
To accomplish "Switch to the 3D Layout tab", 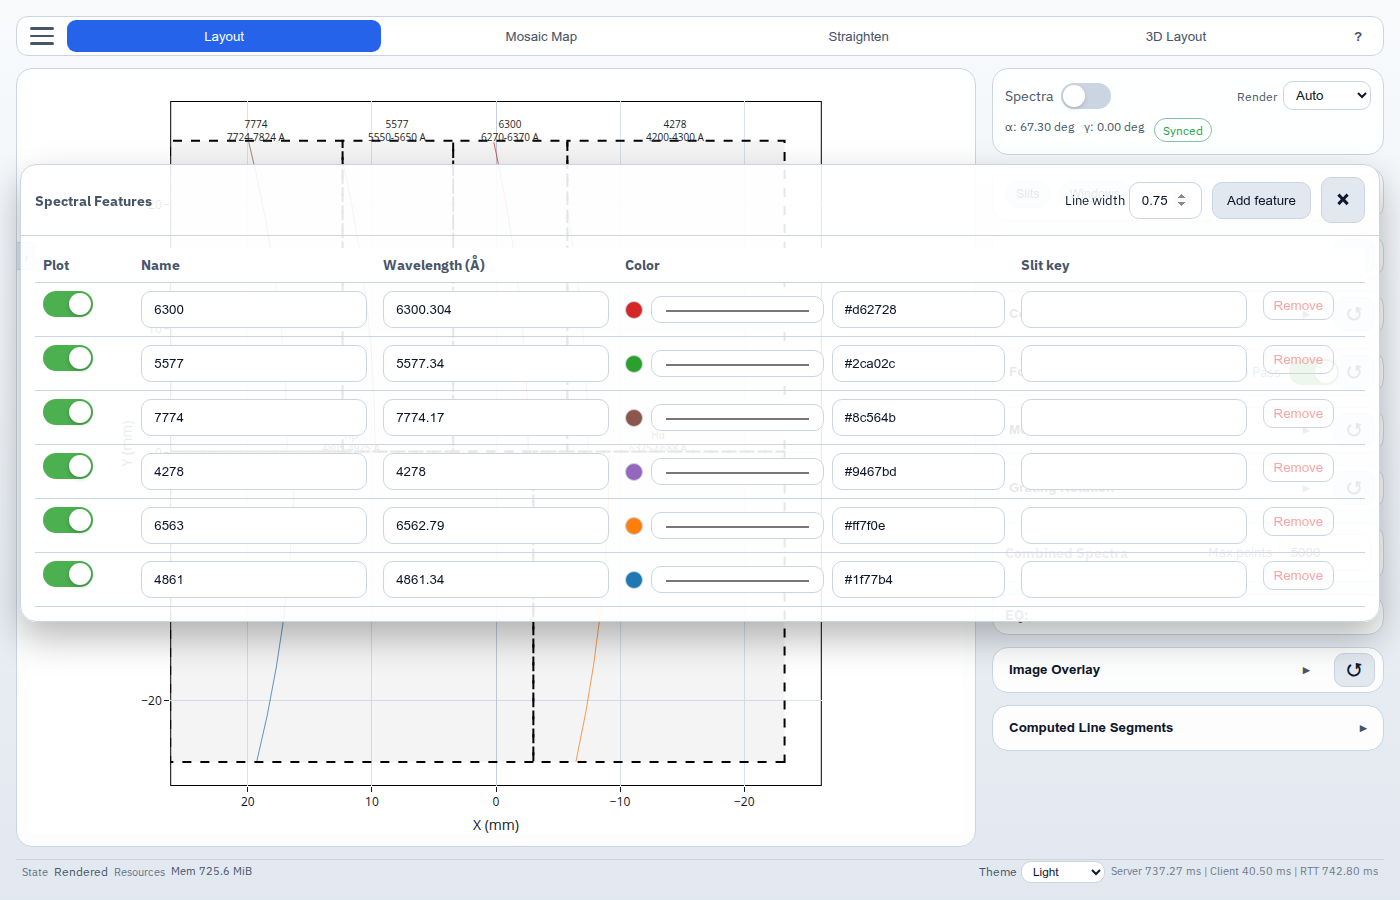I will coord(1176,36).
